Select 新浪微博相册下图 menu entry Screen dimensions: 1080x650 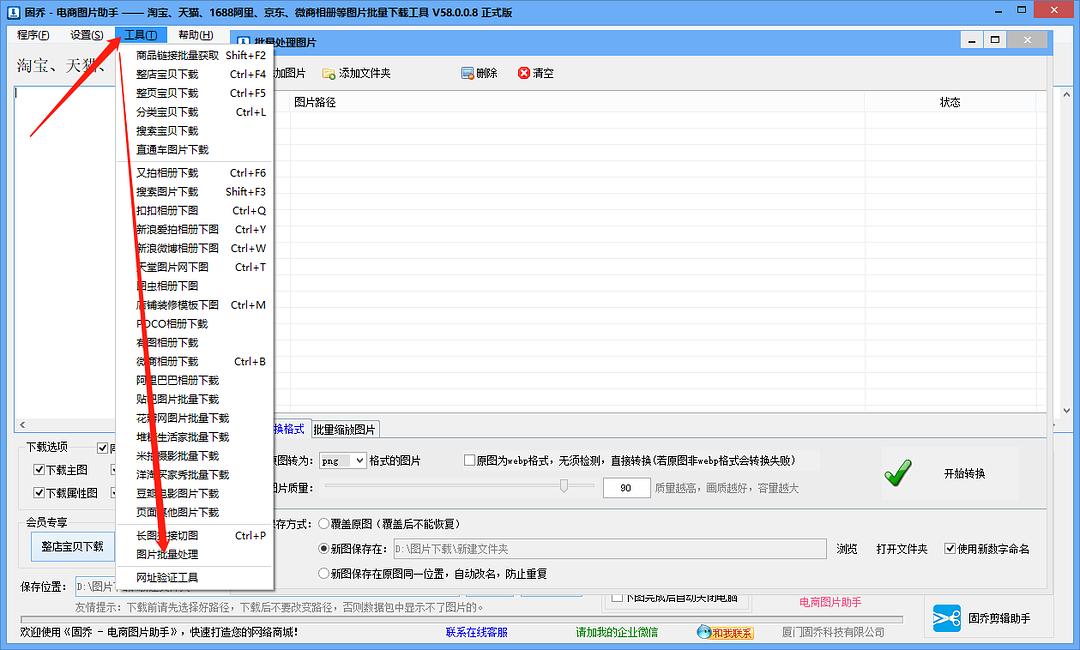coord(196,248)
